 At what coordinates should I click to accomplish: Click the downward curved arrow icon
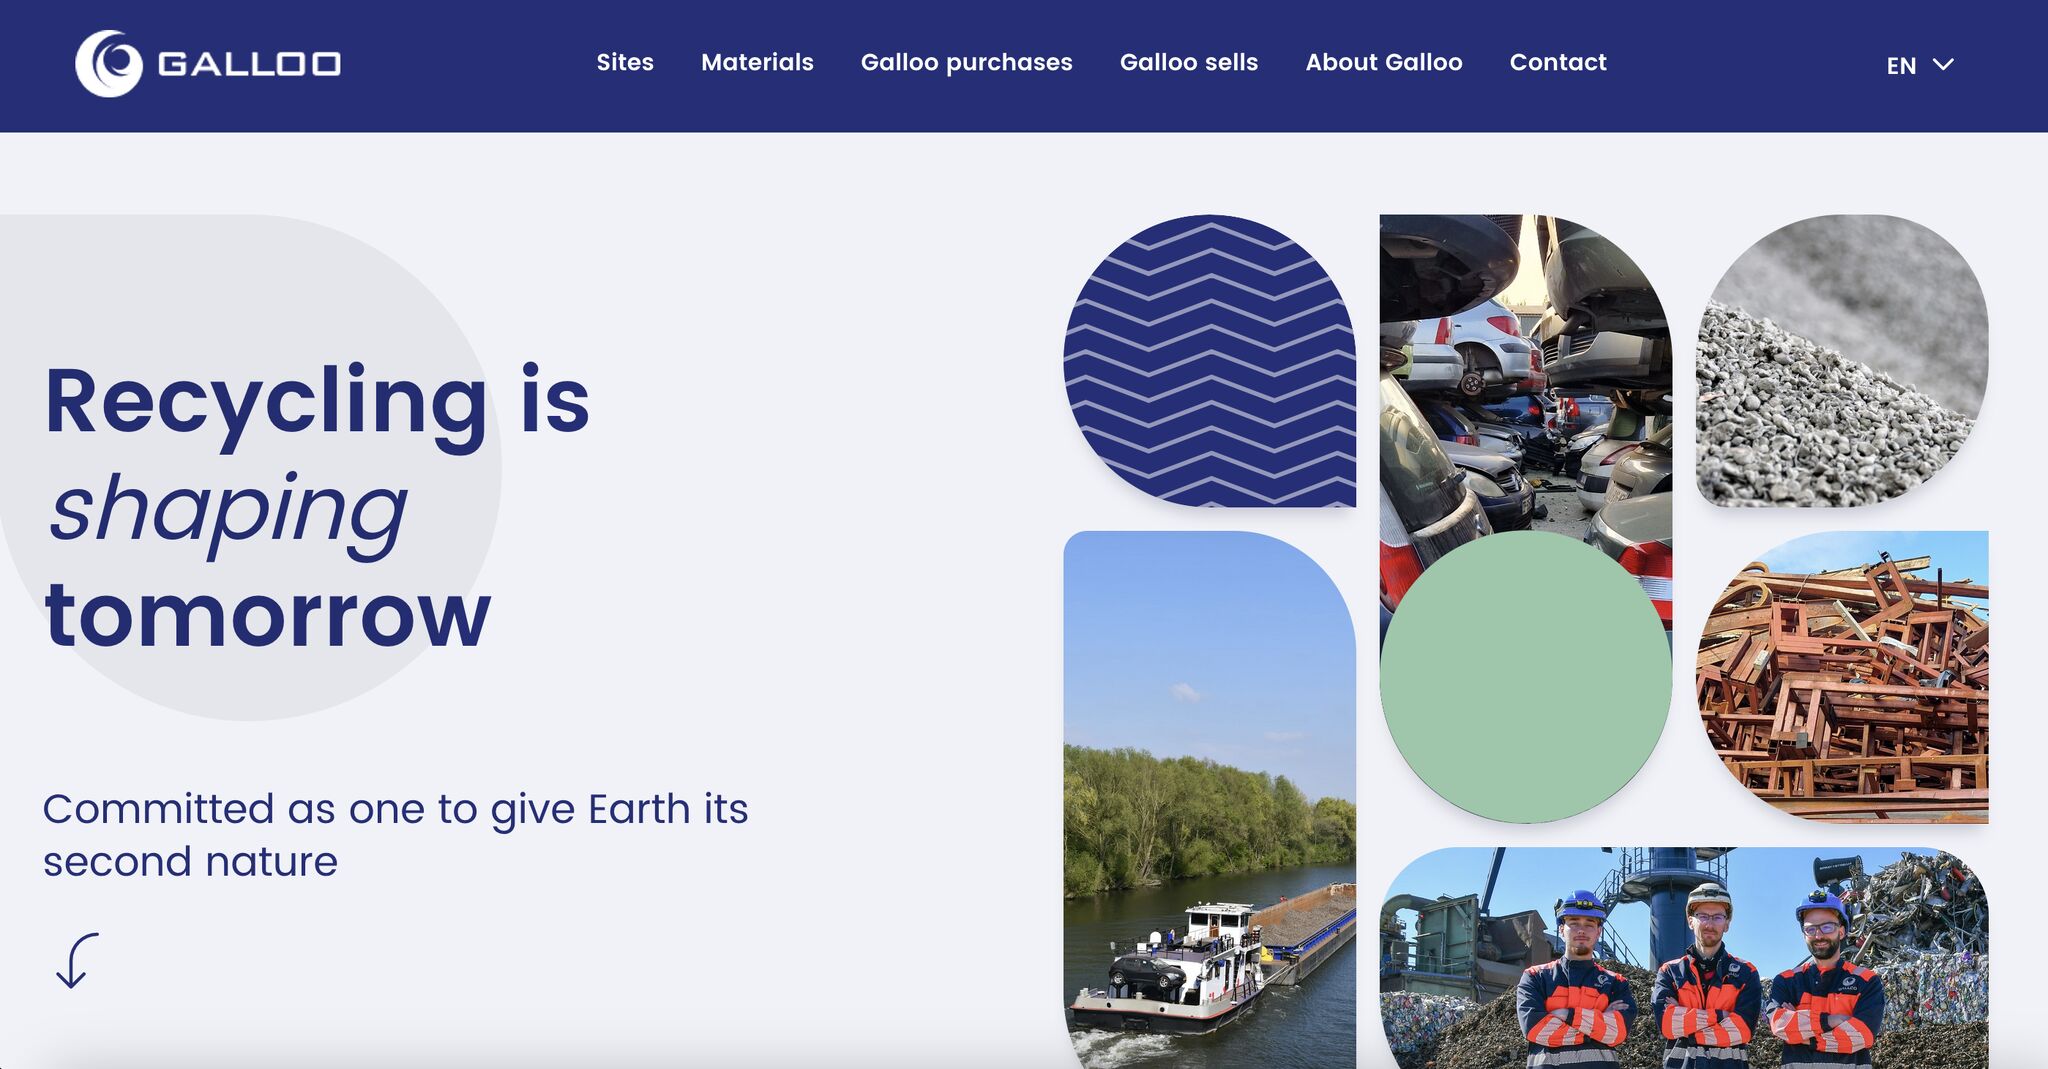(77, 961)
